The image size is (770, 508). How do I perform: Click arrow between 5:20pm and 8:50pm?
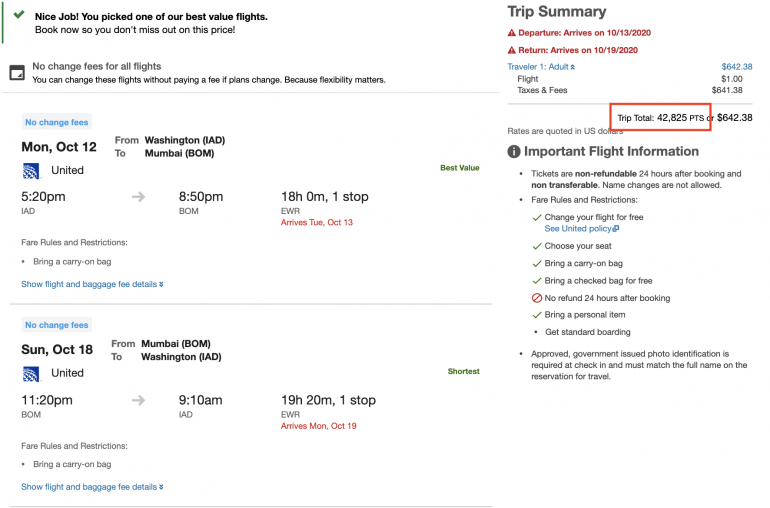(138, 197)
